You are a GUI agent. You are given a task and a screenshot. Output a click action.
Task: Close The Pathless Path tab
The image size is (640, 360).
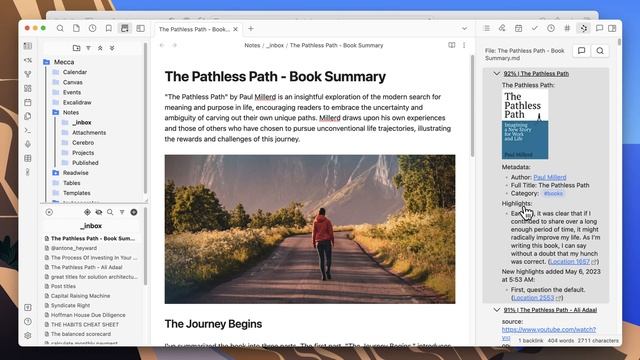coord(236,29)
